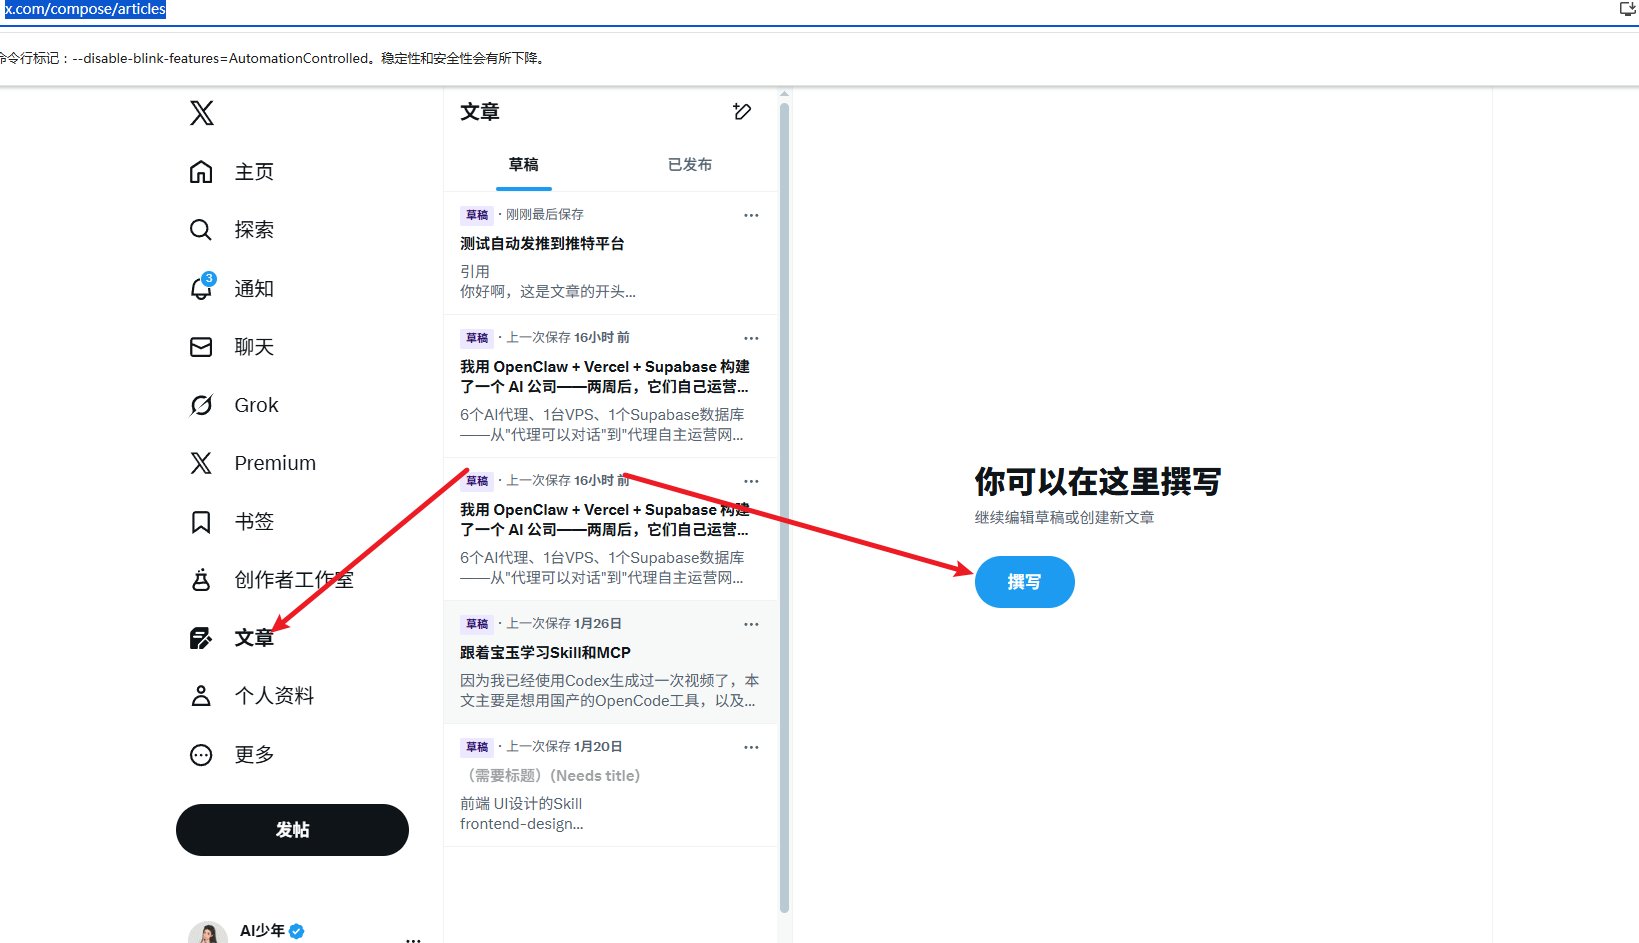Open the 通知 bell icon

coord(202,288)
